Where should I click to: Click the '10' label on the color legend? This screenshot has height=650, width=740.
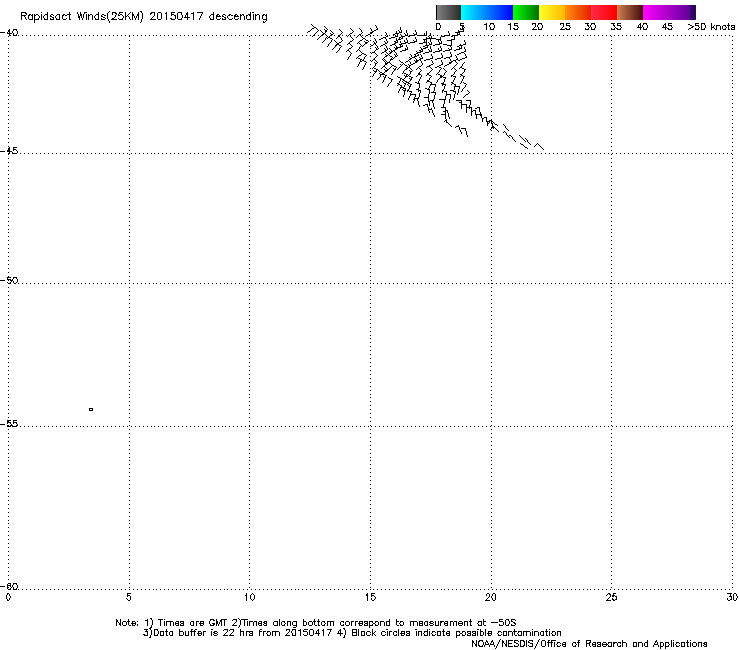(489, 27)
